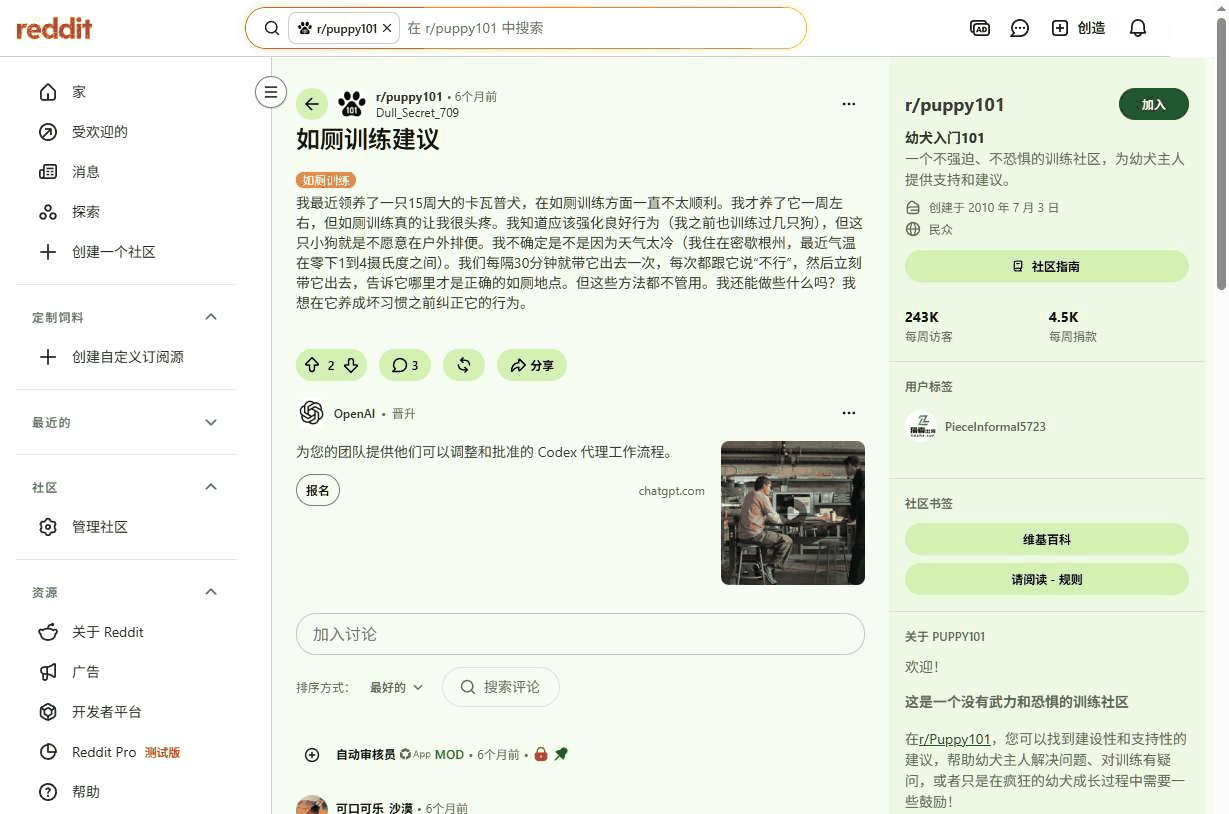Downvote the post

351,366
